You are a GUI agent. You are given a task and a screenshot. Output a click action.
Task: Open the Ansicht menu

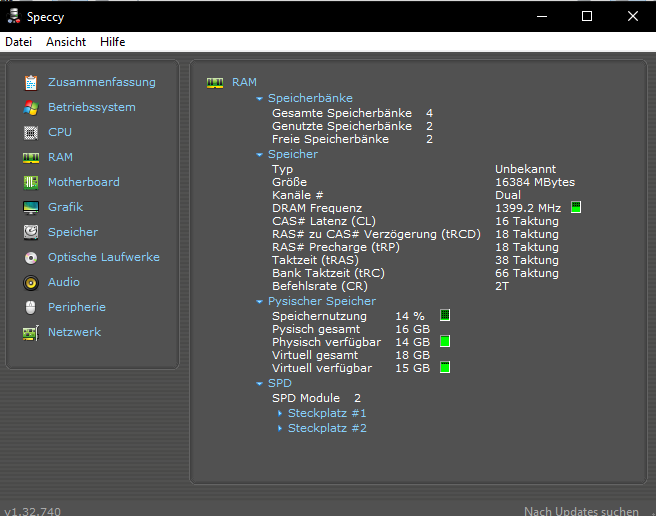coord(66,42)
